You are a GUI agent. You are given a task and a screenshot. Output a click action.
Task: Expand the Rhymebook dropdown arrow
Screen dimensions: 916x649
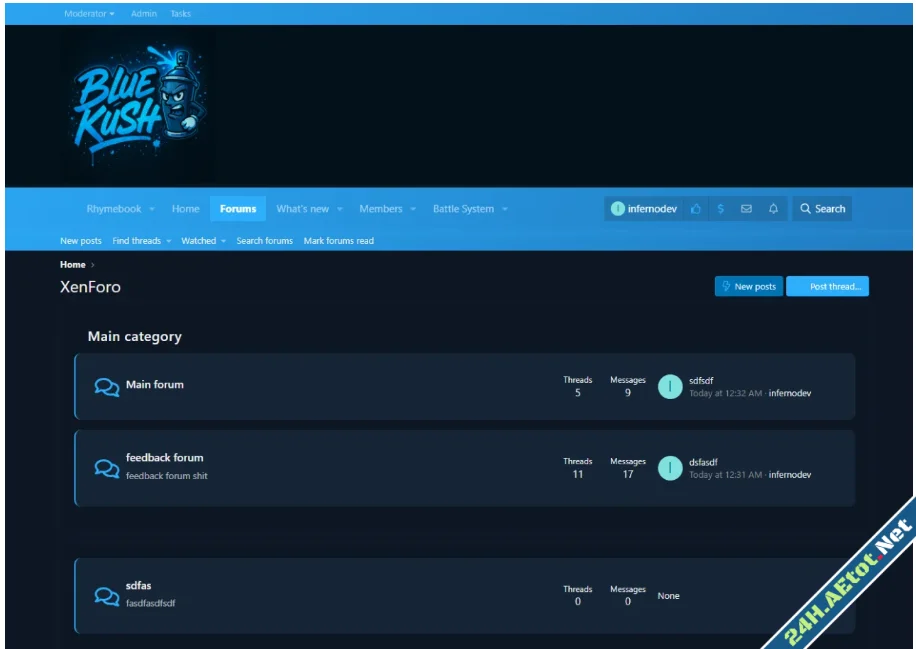152,209
